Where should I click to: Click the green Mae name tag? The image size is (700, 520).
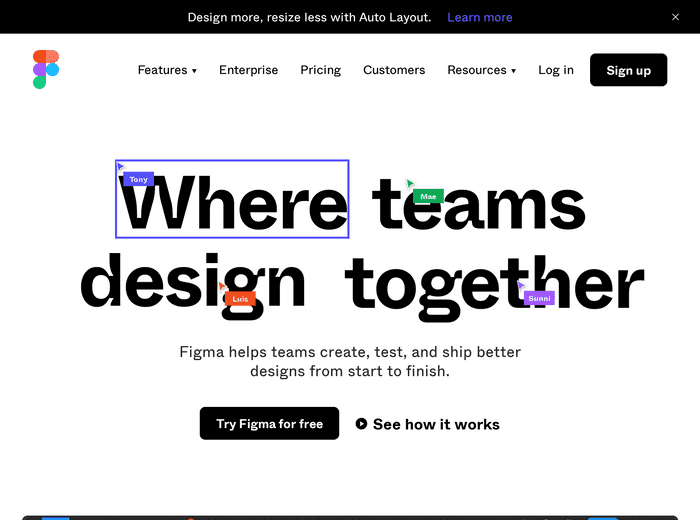click(x=428, y=196)
